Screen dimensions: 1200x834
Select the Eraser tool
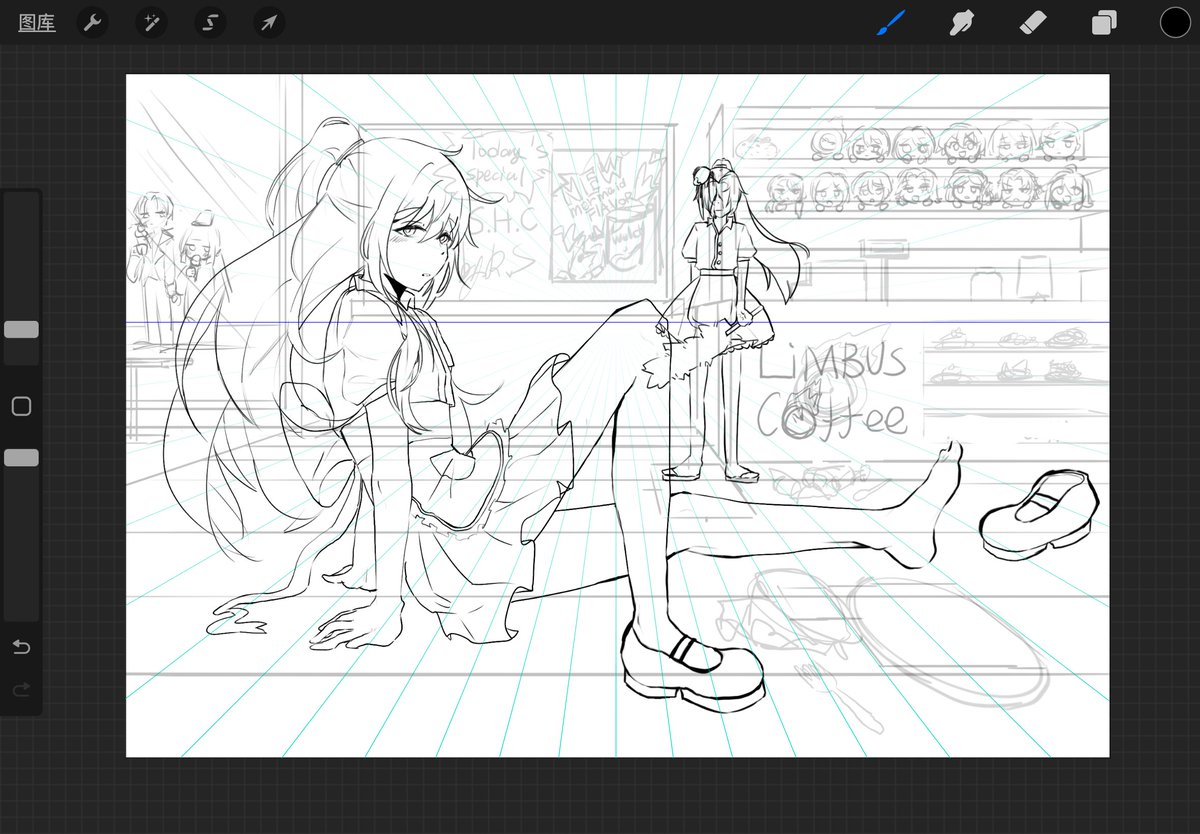click(x=1033, y=23)
